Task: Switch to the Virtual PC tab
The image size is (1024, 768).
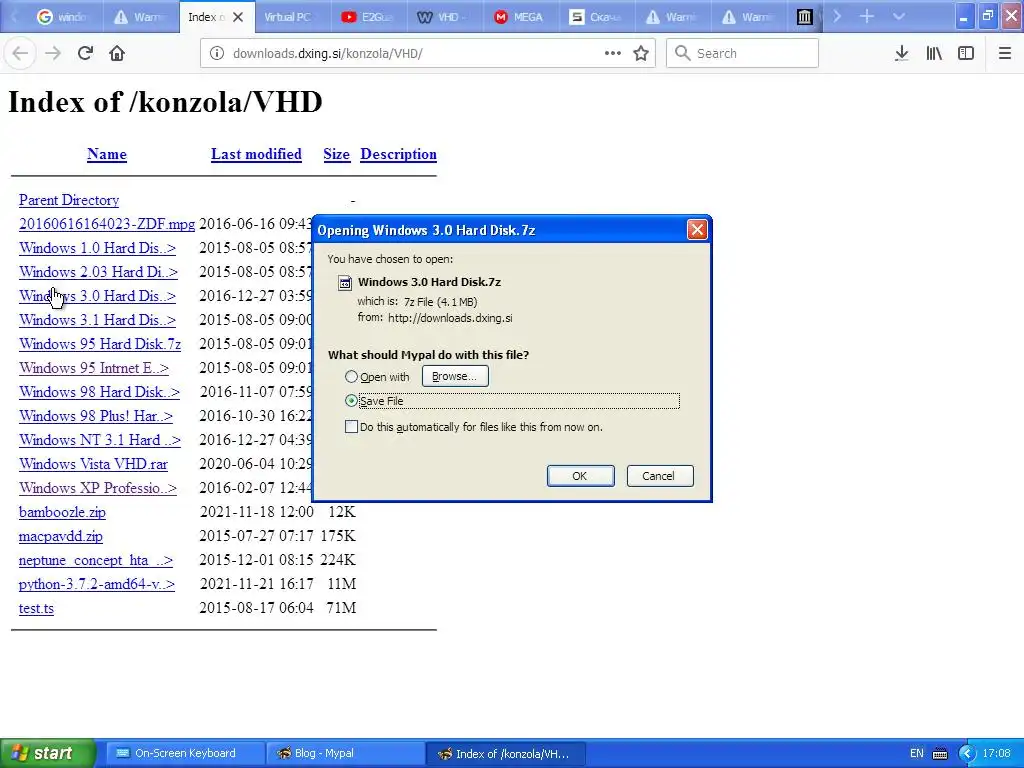Action: click(x=293, y=17)
